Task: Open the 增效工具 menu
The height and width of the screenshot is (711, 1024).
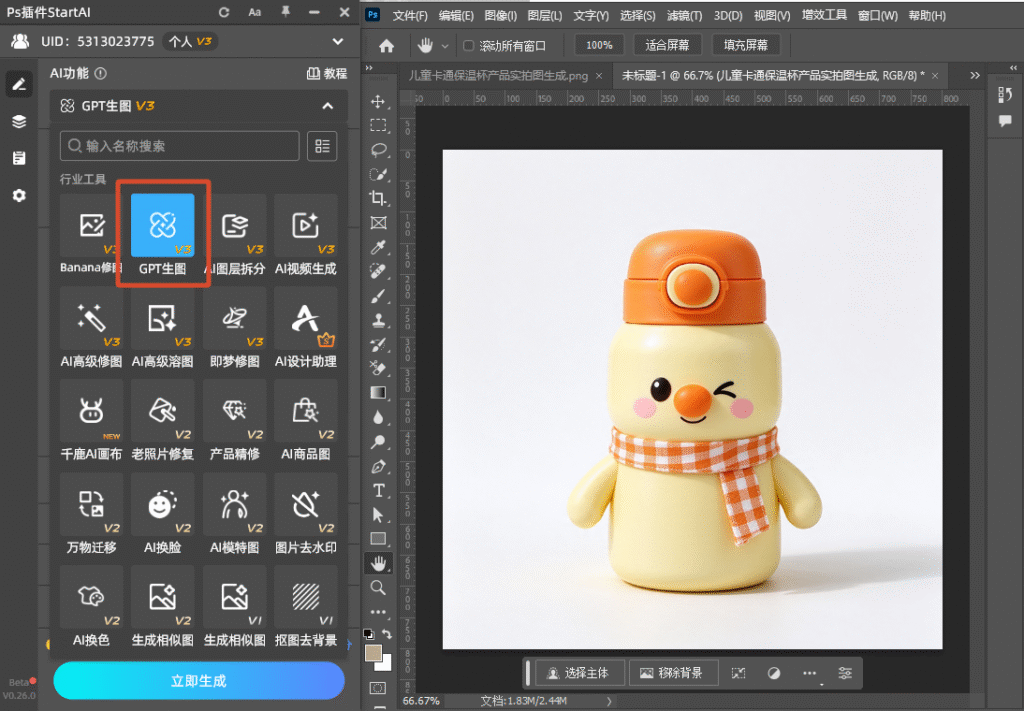Action: click(824, 15)
